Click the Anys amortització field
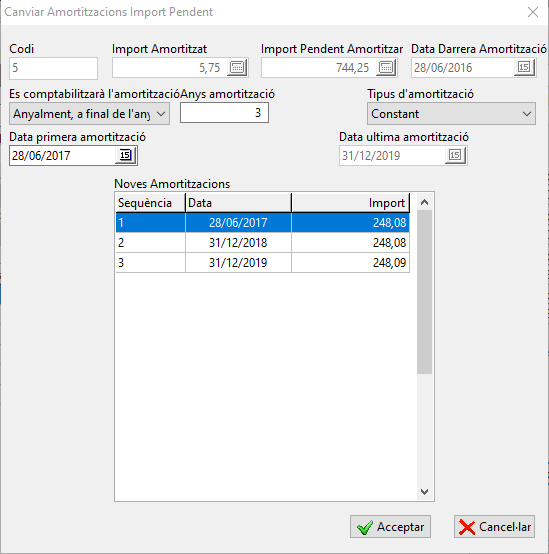549x554 pixels. point(224,113)
